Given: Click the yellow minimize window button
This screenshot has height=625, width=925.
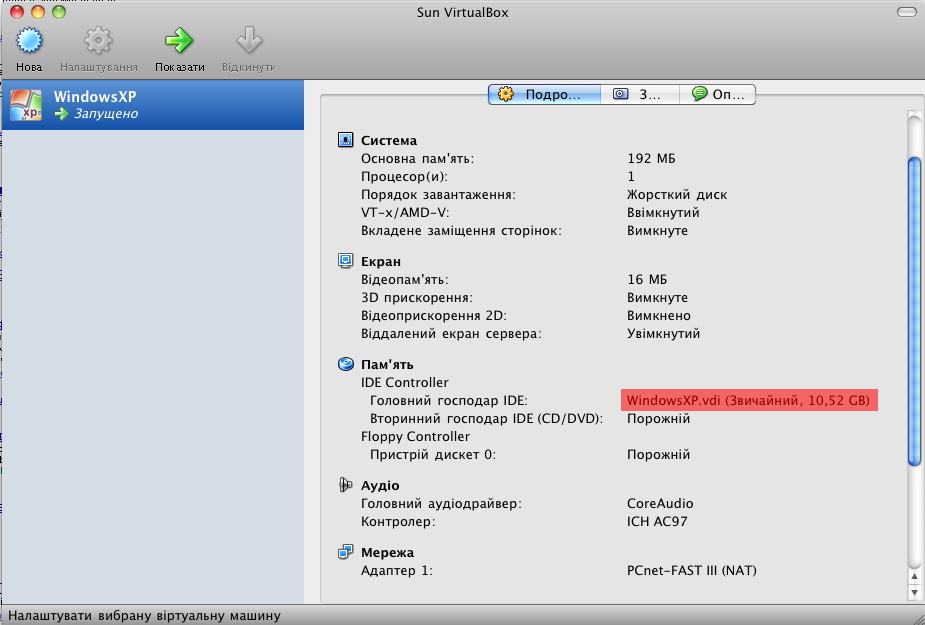Looking at the screenshot, I should click(x=38, y=12).
